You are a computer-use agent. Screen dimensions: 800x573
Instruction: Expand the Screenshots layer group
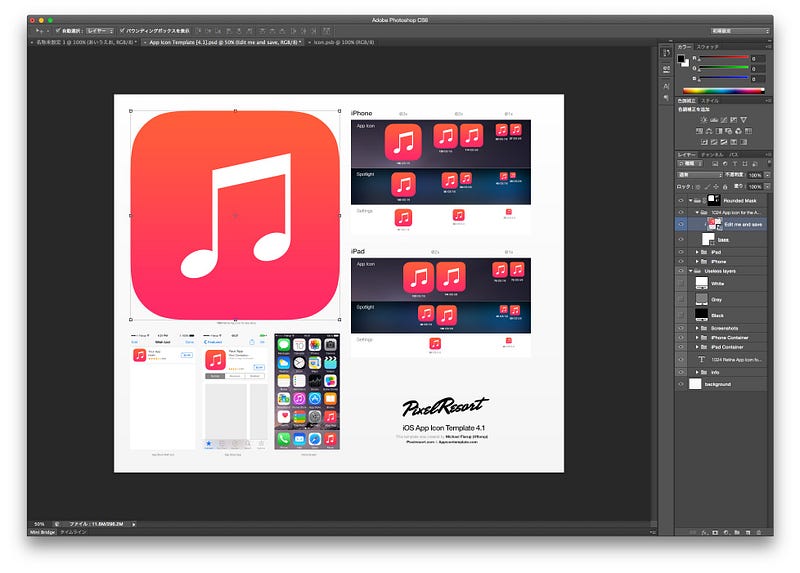click(697, 328)
